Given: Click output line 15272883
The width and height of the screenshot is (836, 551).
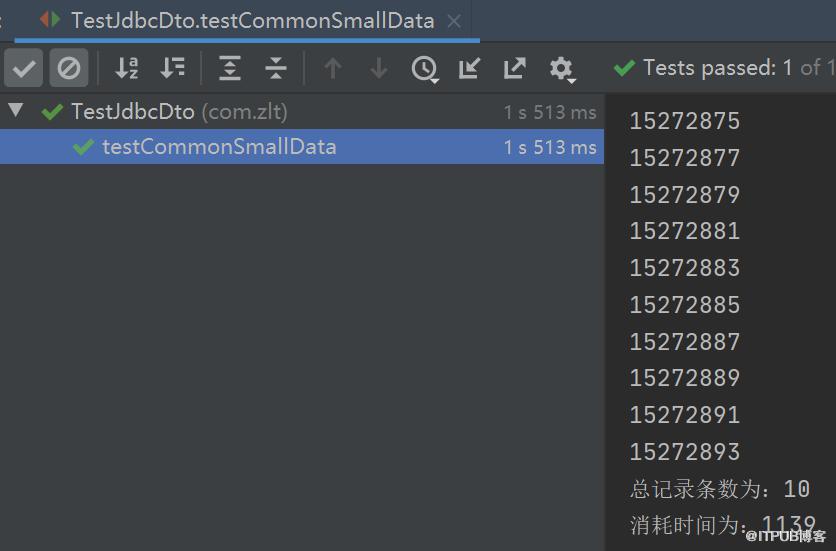Looking at the screenshot, I should tap(685, 268).
